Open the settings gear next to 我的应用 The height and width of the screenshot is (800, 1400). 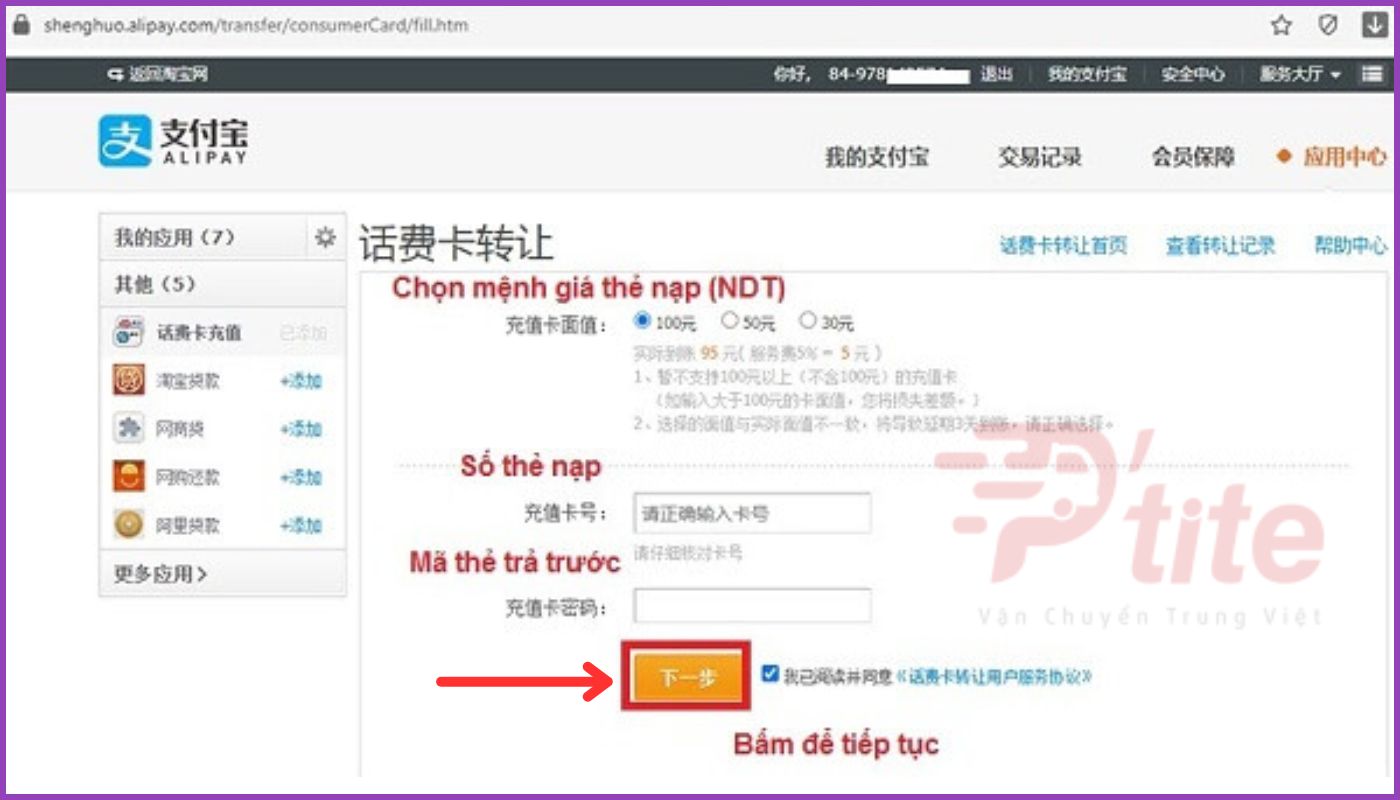[x=325, y=238]
